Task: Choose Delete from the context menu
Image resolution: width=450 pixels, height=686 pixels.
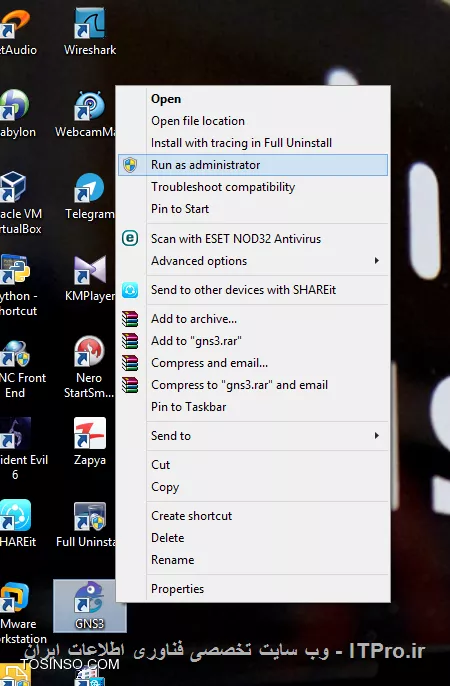Action: (x=253, y=538)
